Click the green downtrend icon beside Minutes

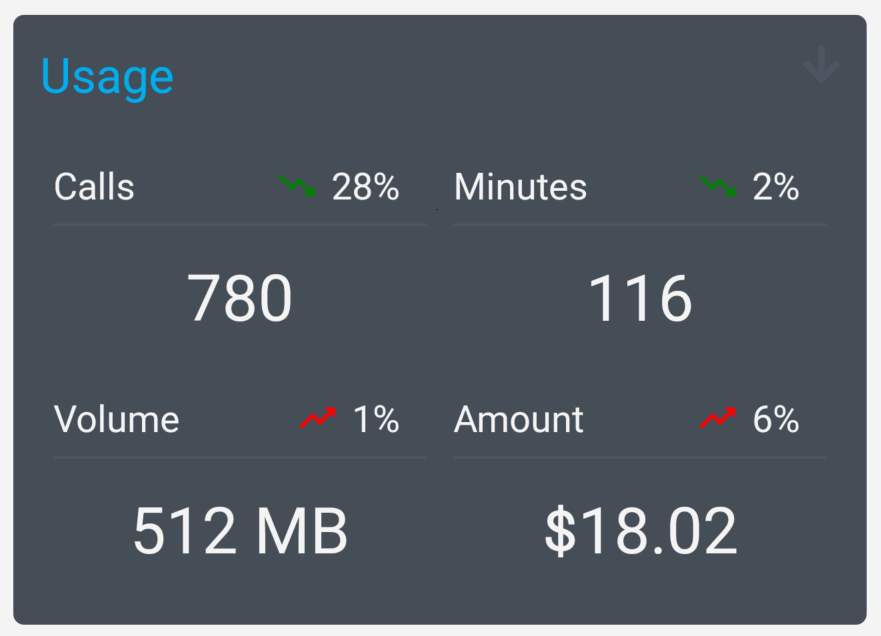click(718, 186)
